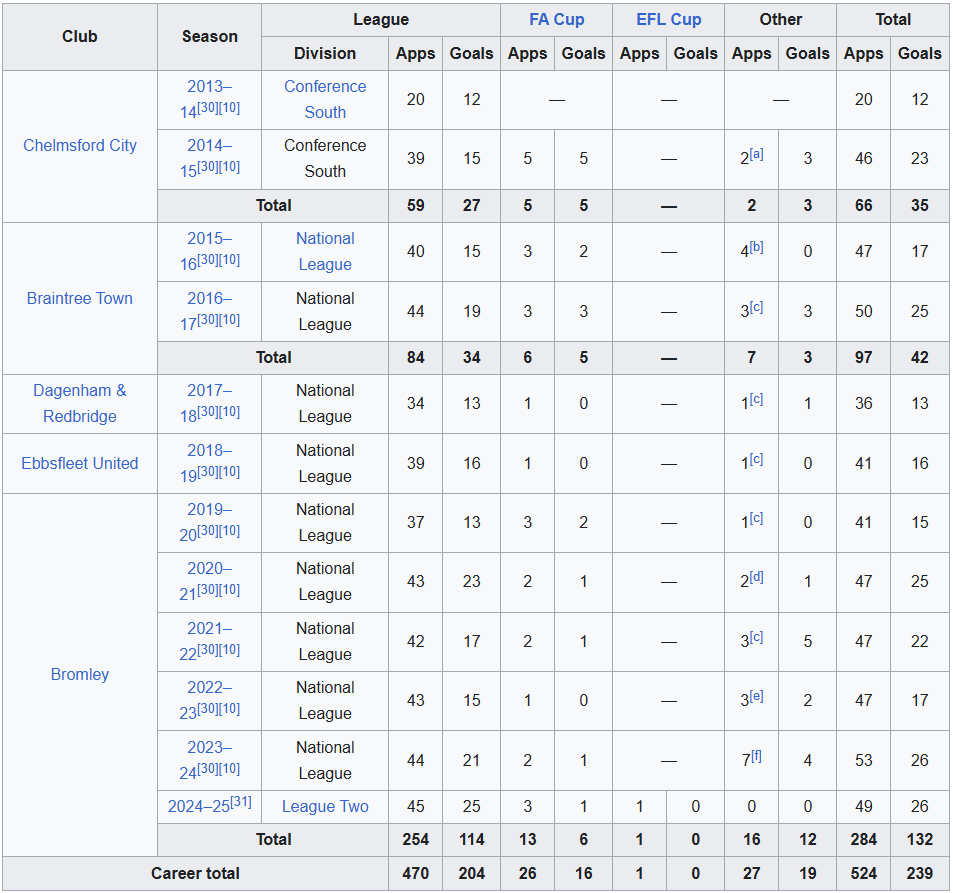Select the Season column header
This screenshot has height=893, width=953.
(x=210, y=36)
